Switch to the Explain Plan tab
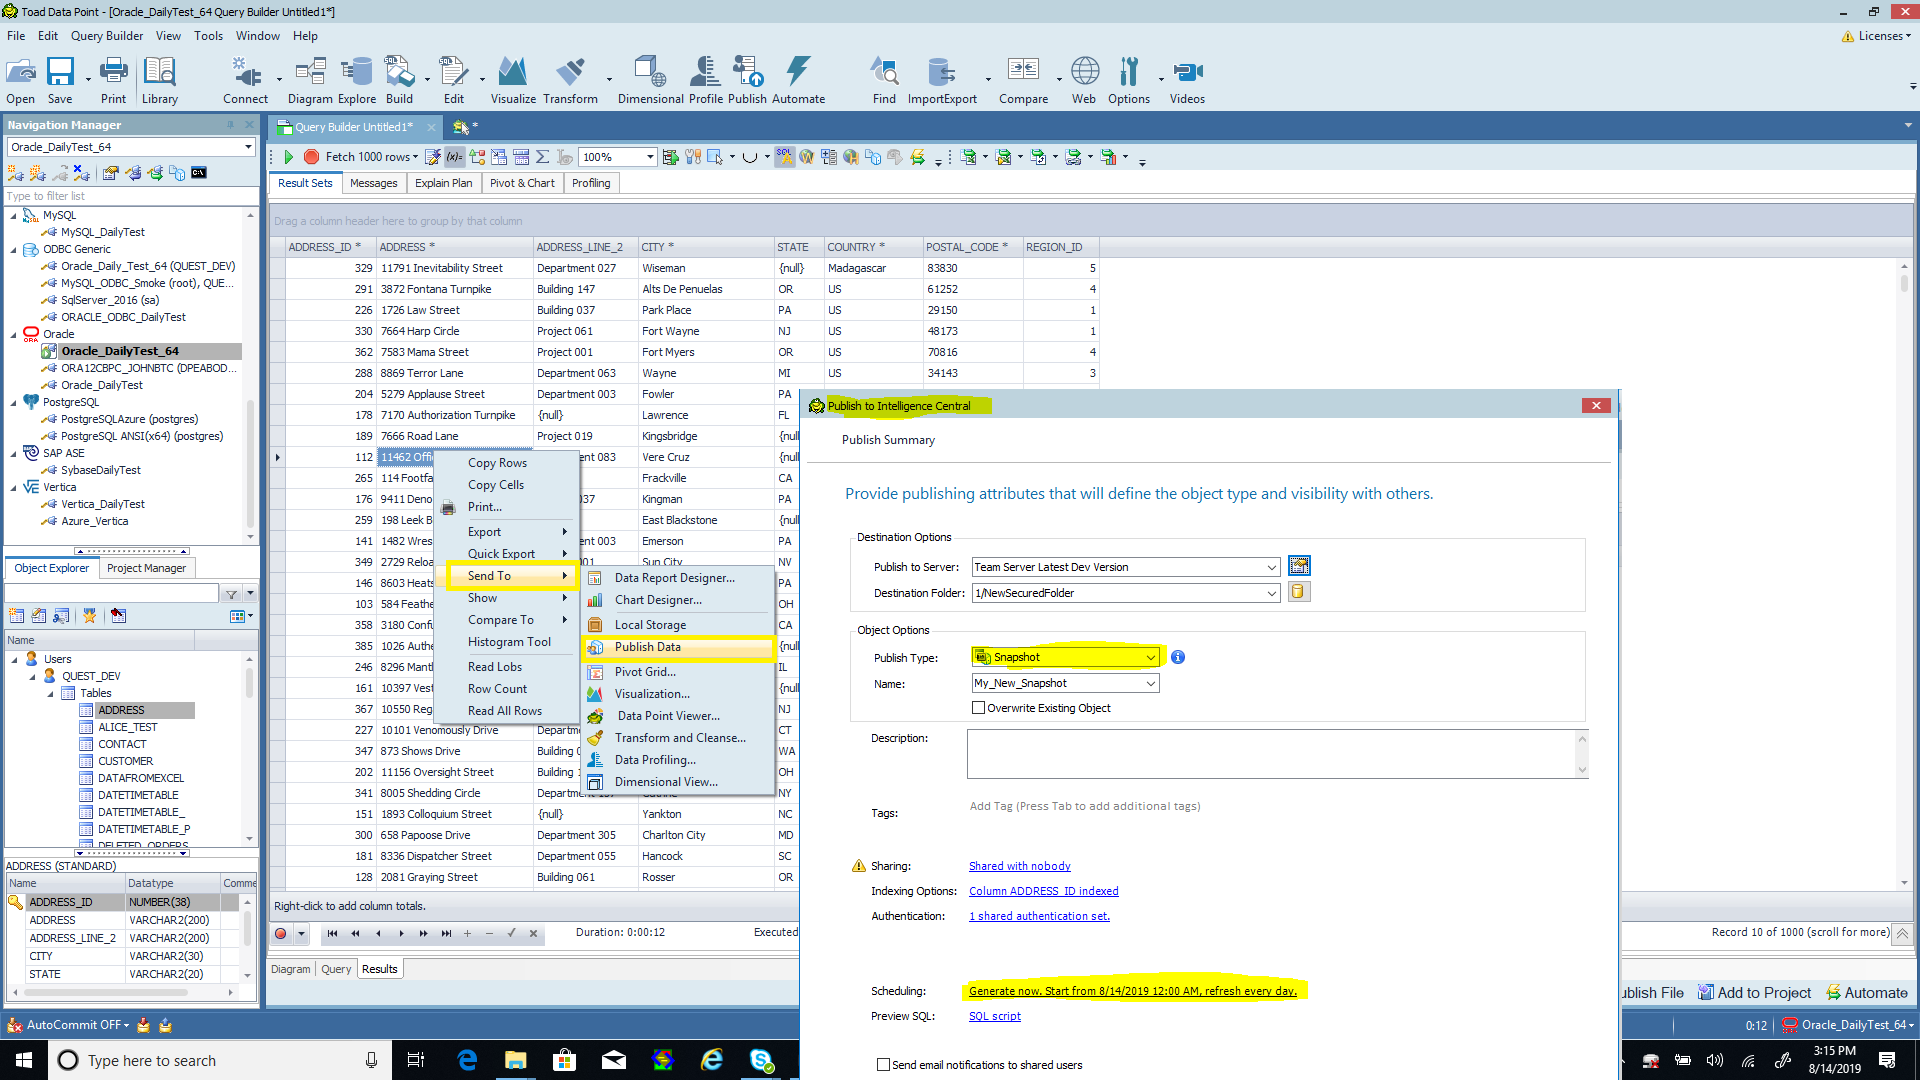 click(x=443, y=183)
